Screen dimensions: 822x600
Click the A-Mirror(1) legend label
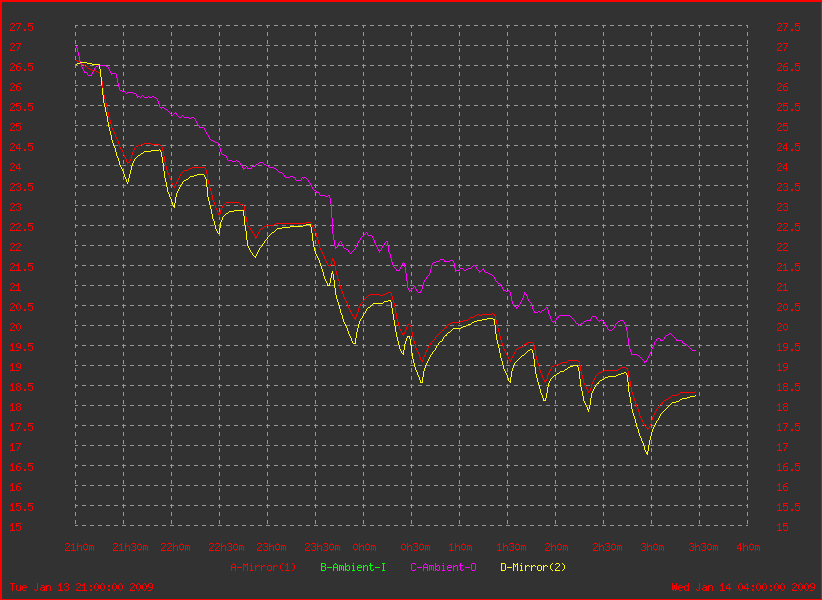263,567
